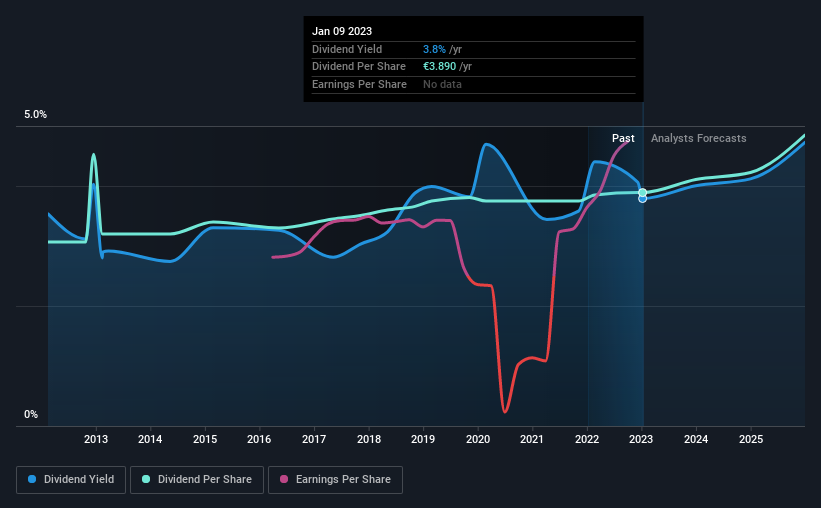The width and height of the screenshot is (821, 508).
Task: Click the Analysts Forecasts label
Action: coord(698,138)
